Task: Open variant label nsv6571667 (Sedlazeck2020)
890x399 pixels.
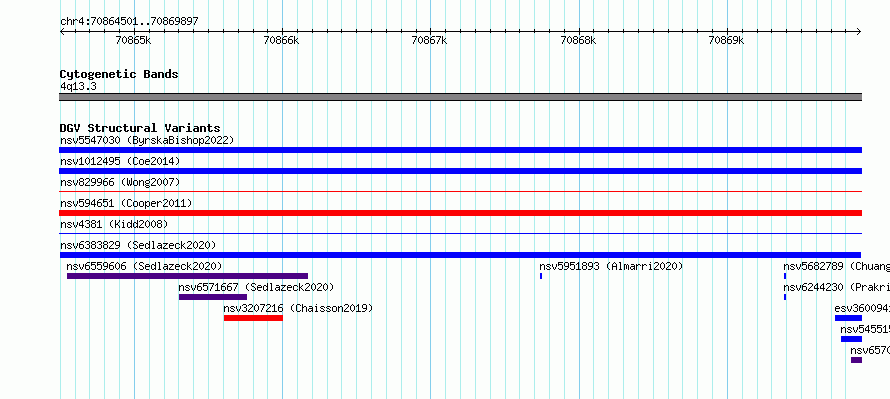Action: pos(256,287)
